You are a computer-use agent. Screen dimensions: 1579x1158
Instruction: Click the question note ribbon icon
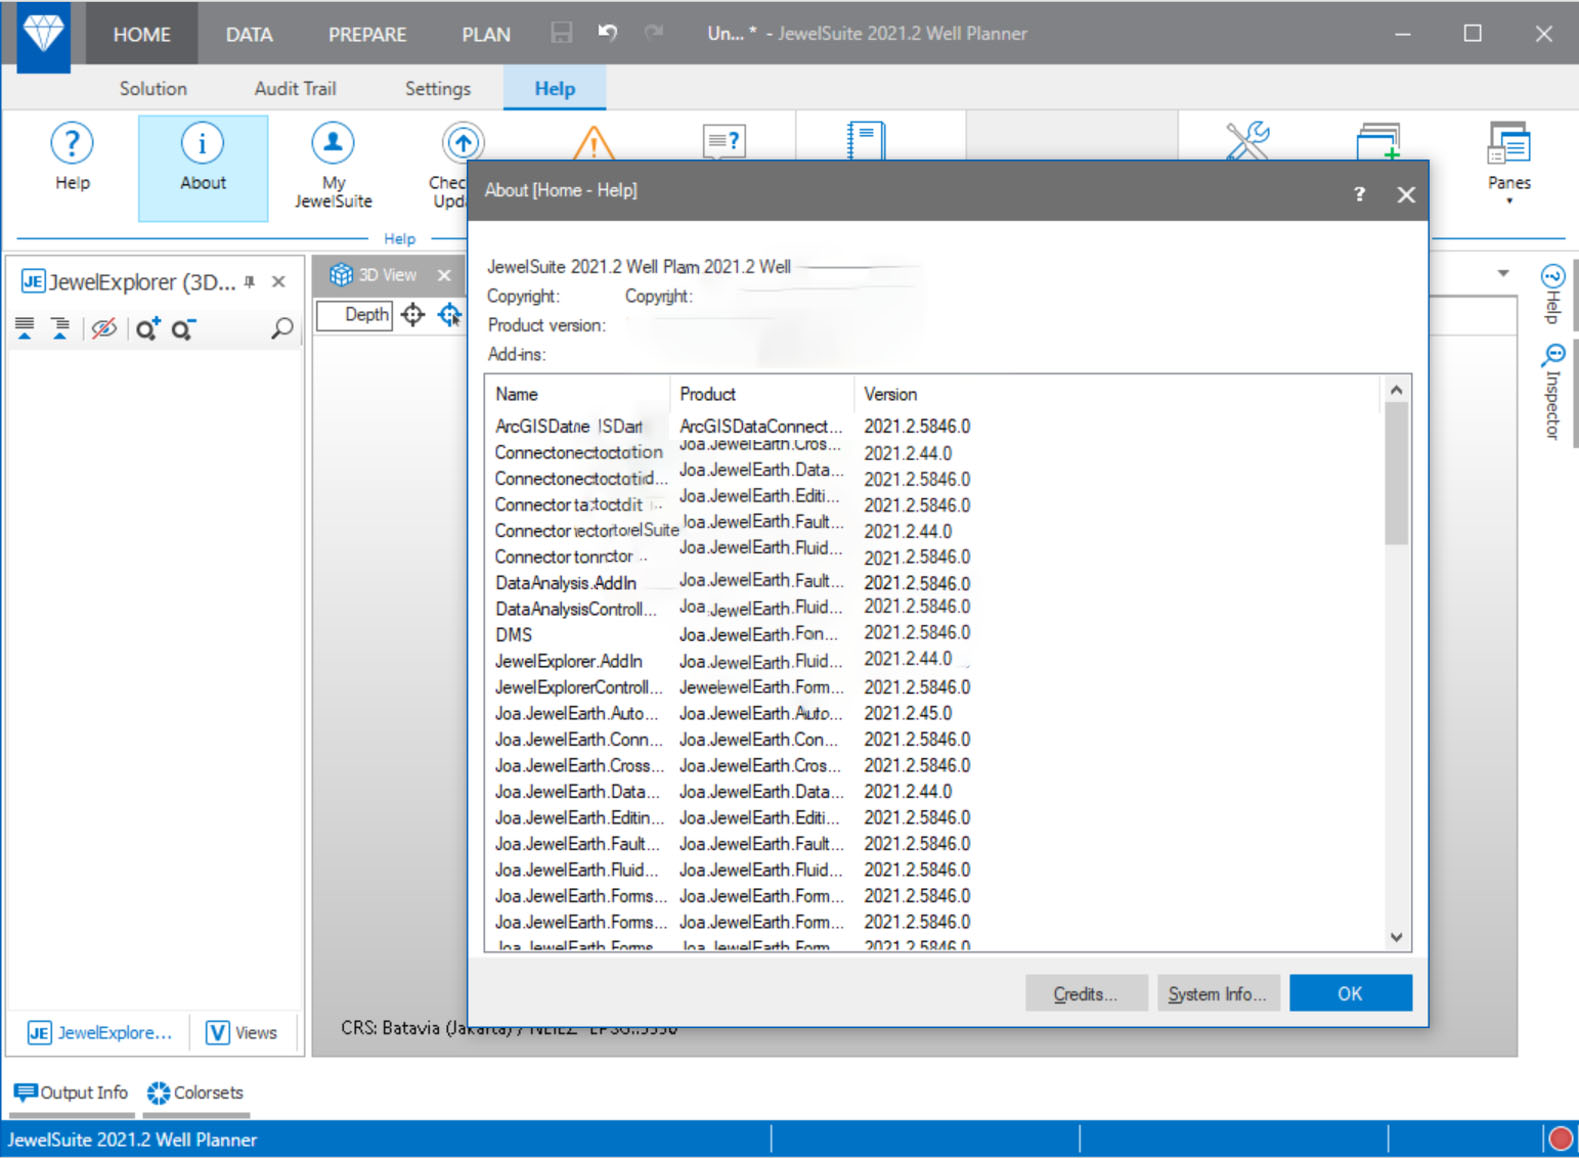pos(724,142)
